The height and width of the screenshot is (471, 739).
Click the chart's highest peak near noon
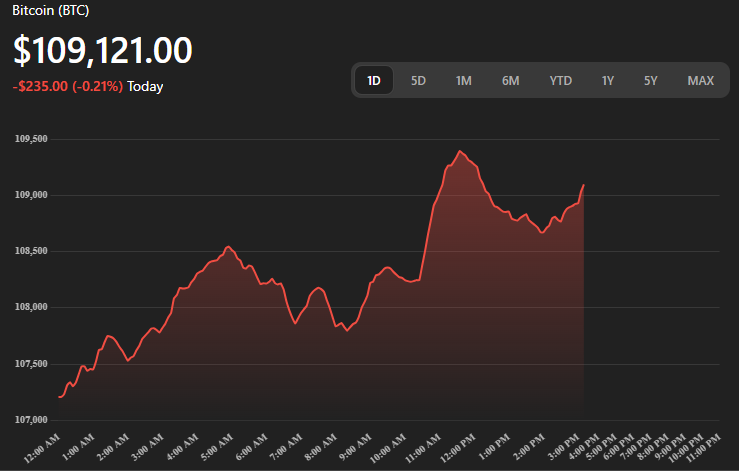[x=460, y=151]
